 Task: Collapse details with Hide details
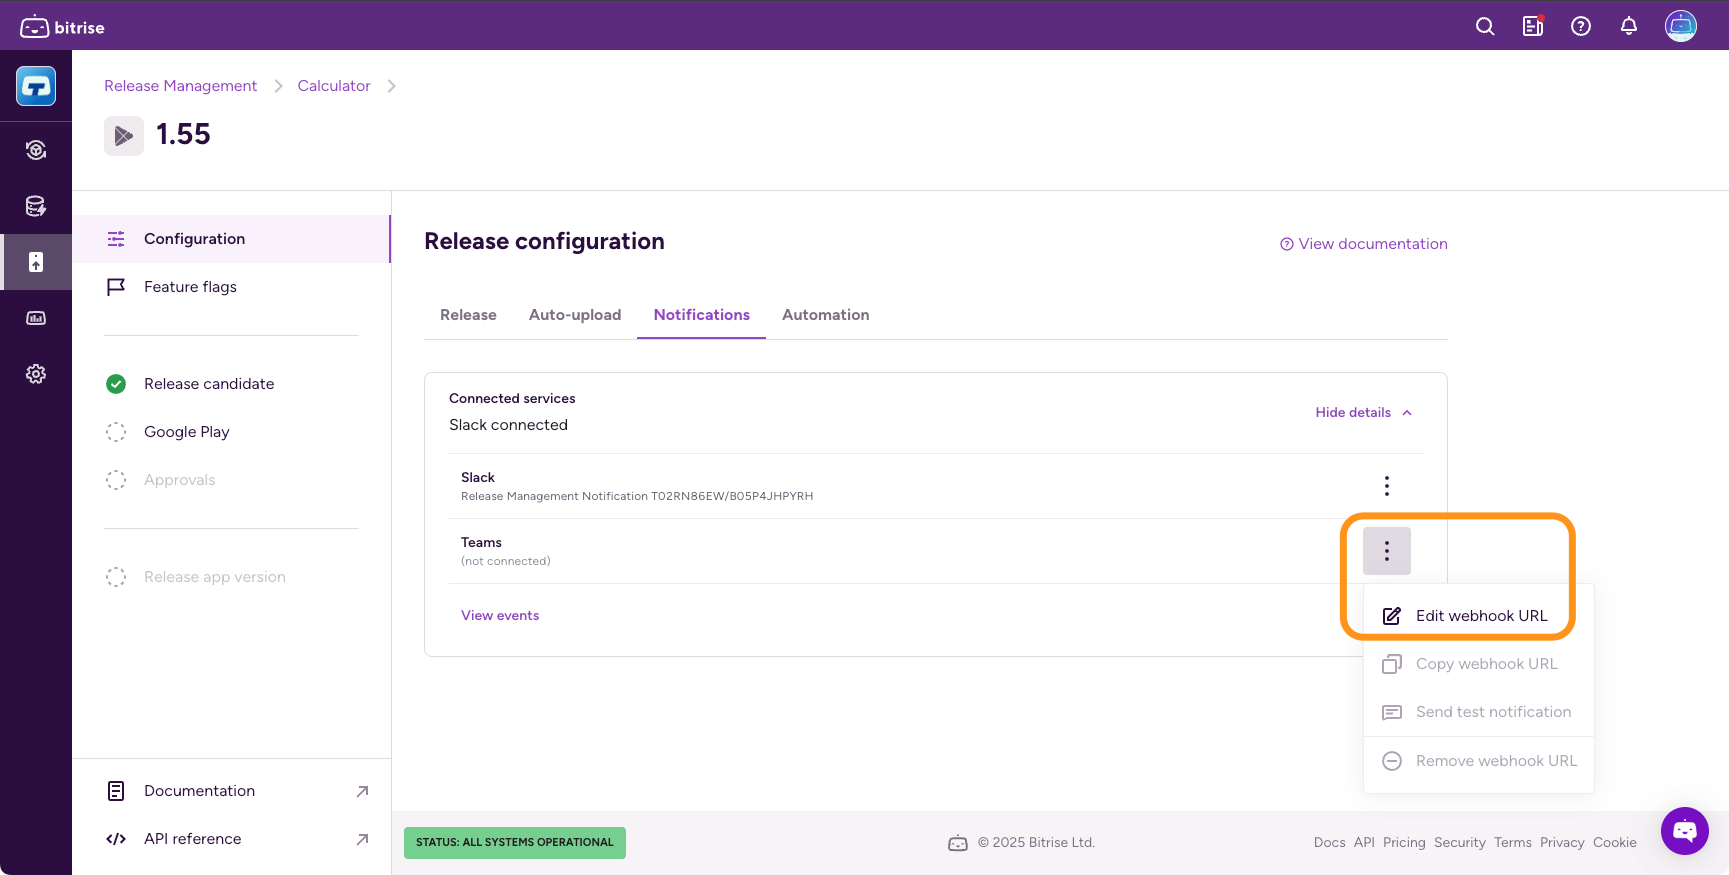point(1364,412)
